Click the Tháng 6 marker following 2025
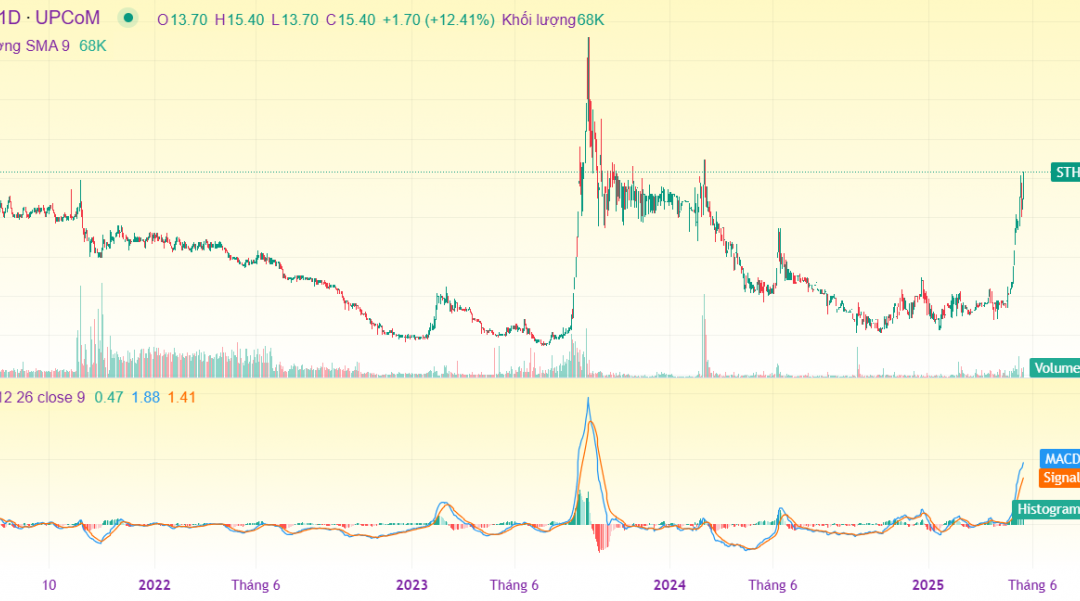1080x601 pixels. [1032, 585]
